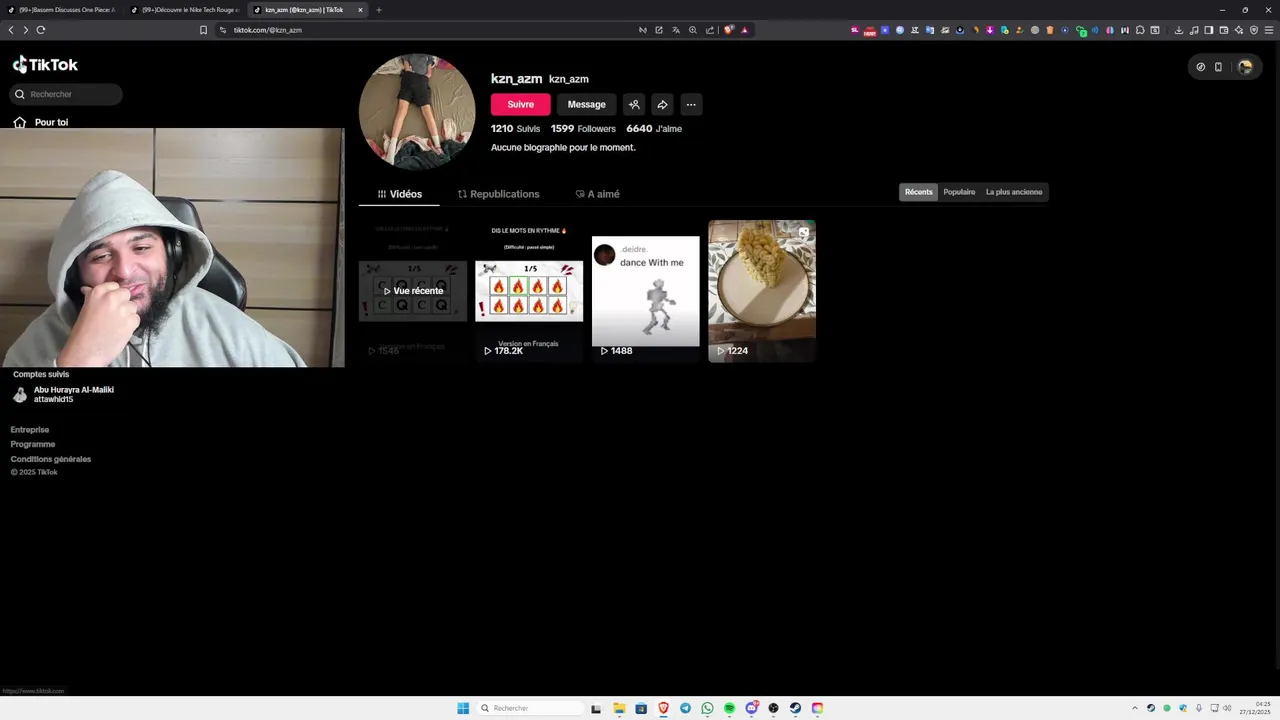
Task: Open the 1210 Suivis following list
Action: tap(515, 128)
